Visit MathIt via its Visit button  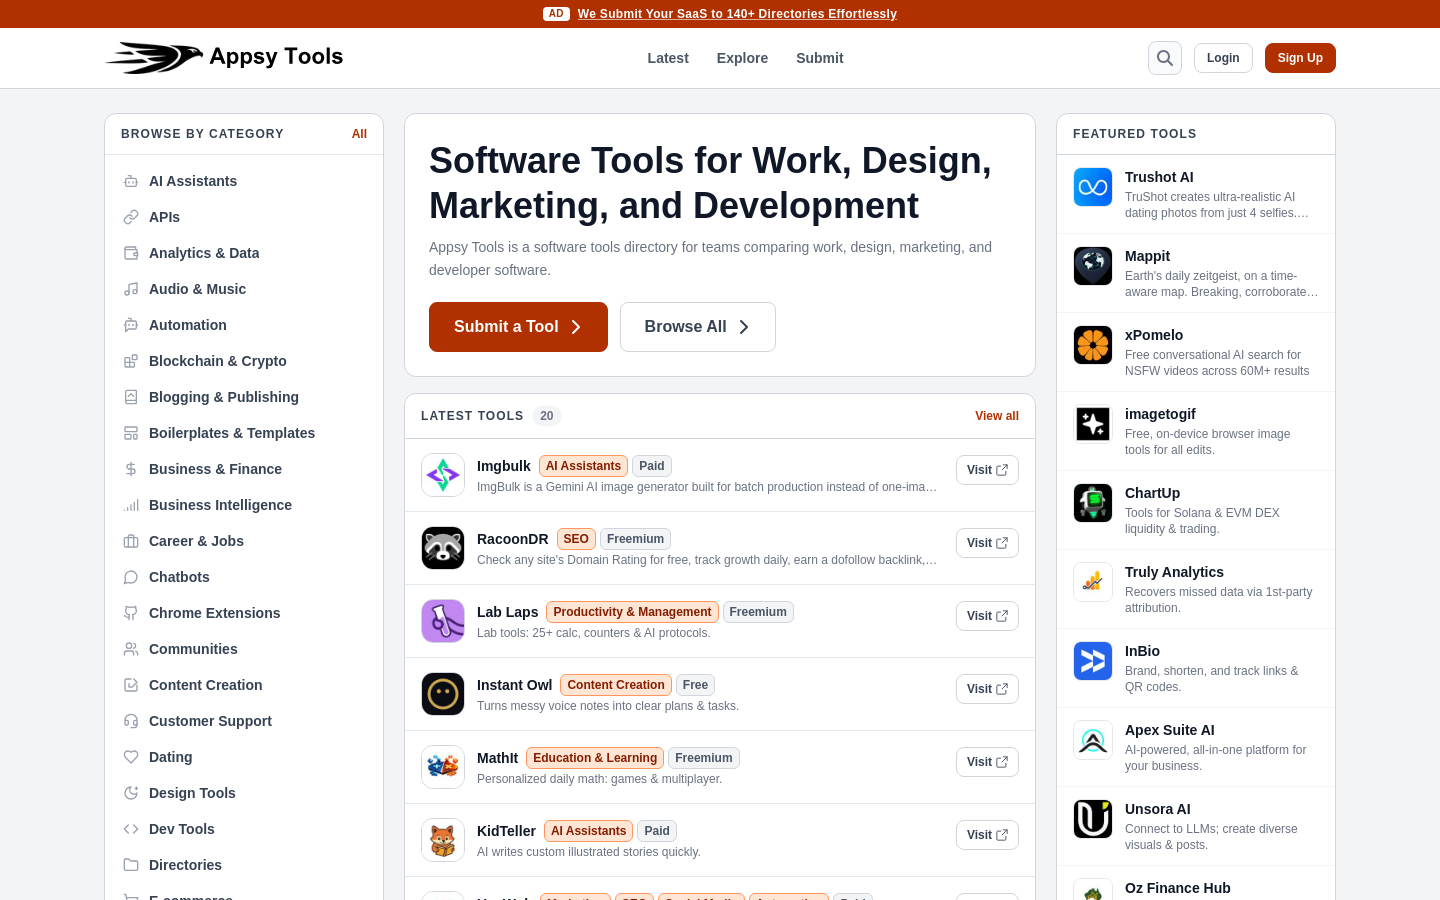(x=987, y=762)
